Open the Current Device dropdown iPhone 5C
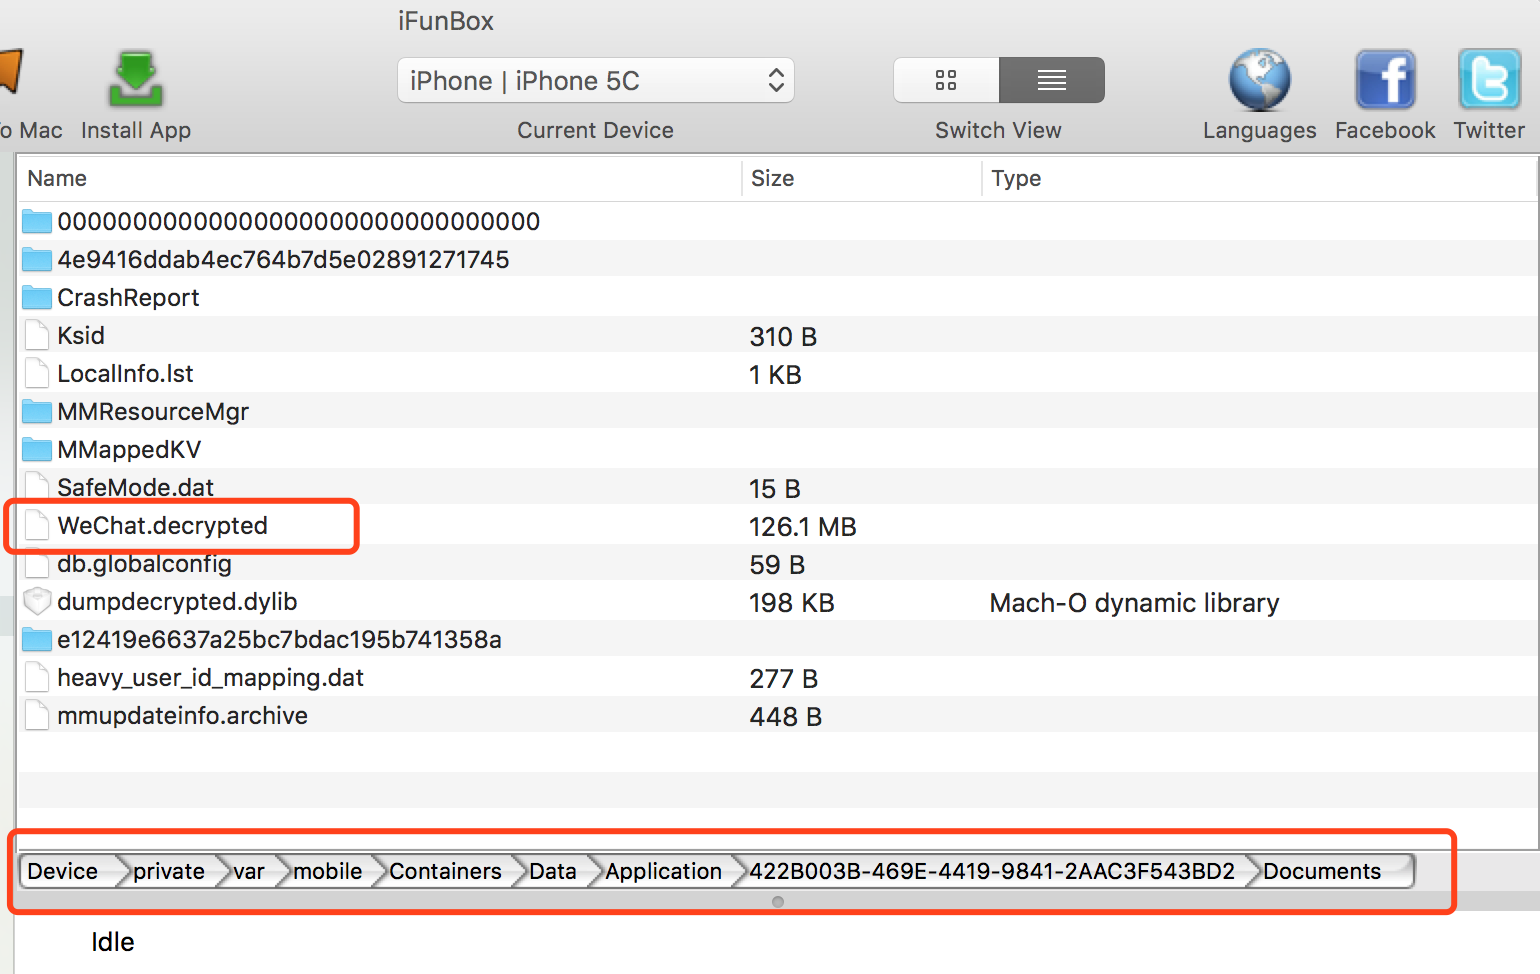1540x974 pixels. (x=596, y=80)
